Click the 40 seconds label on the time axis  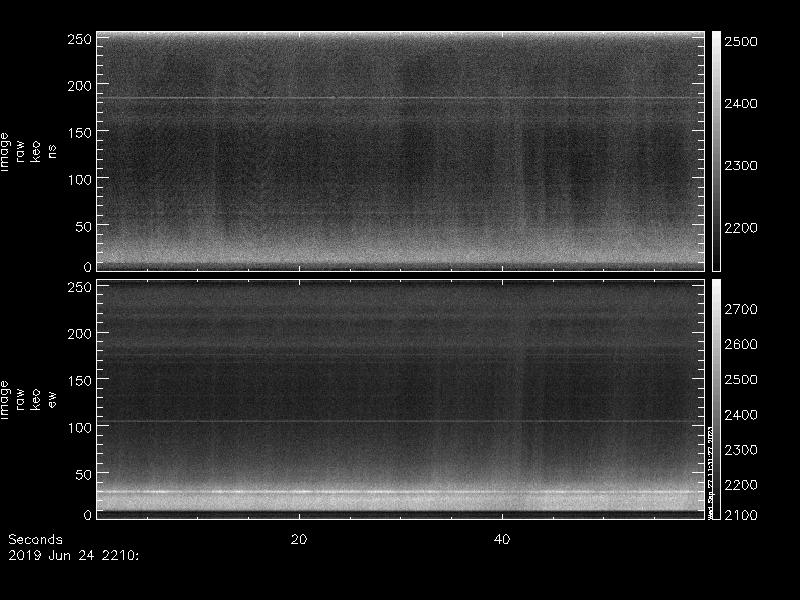(502, 539)
